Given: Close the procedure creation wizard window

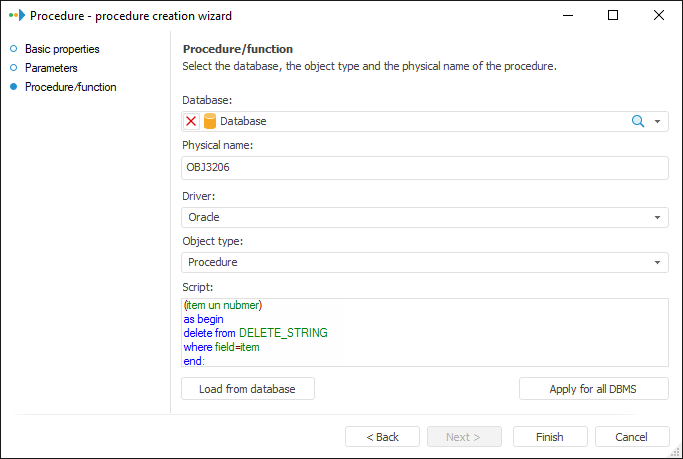Looking at the screenshot, I should 658,16.
